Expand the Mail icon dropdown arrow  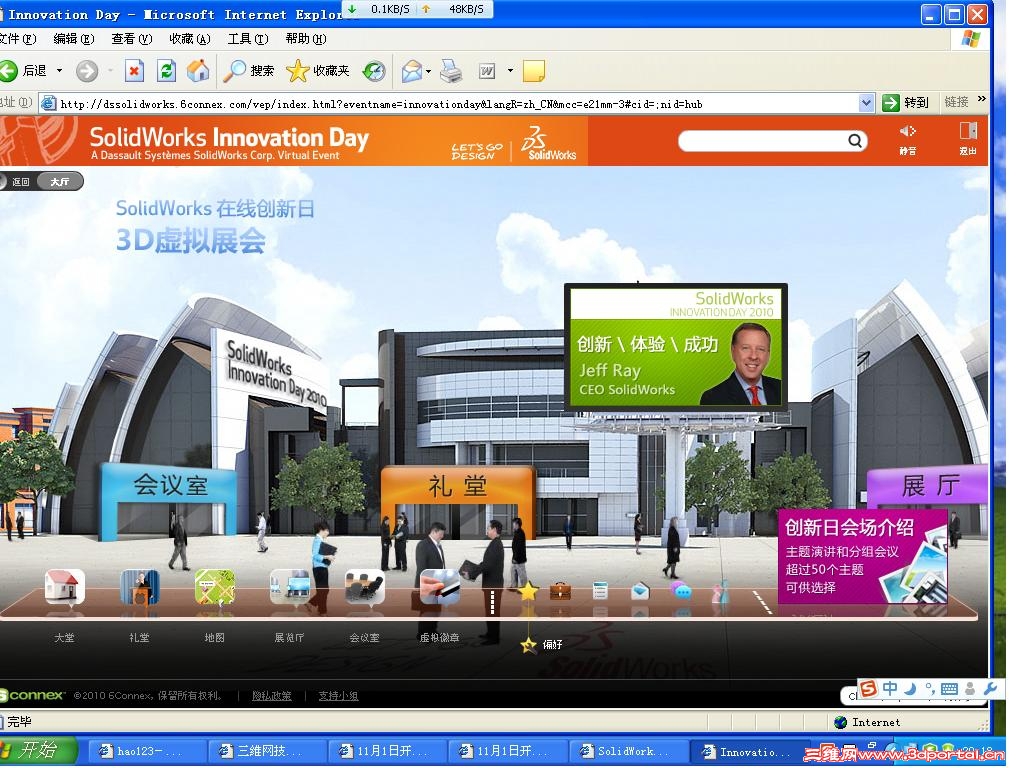428,71
